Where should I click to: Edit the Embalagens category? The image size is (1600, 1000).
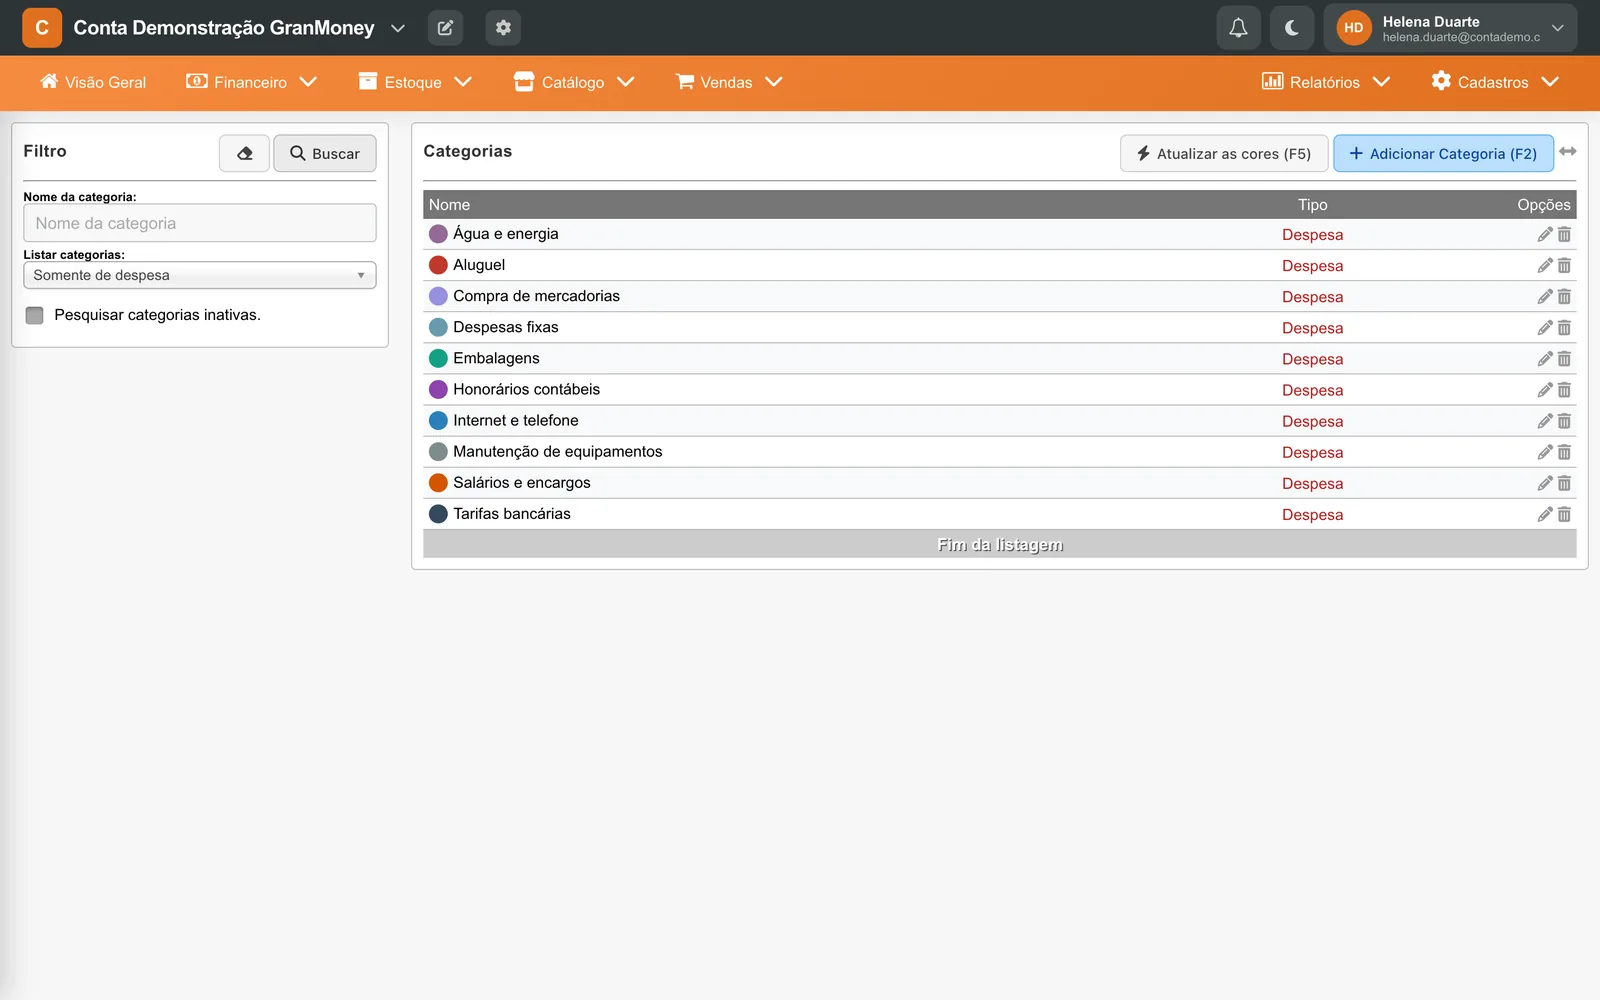coord(1545,358)
